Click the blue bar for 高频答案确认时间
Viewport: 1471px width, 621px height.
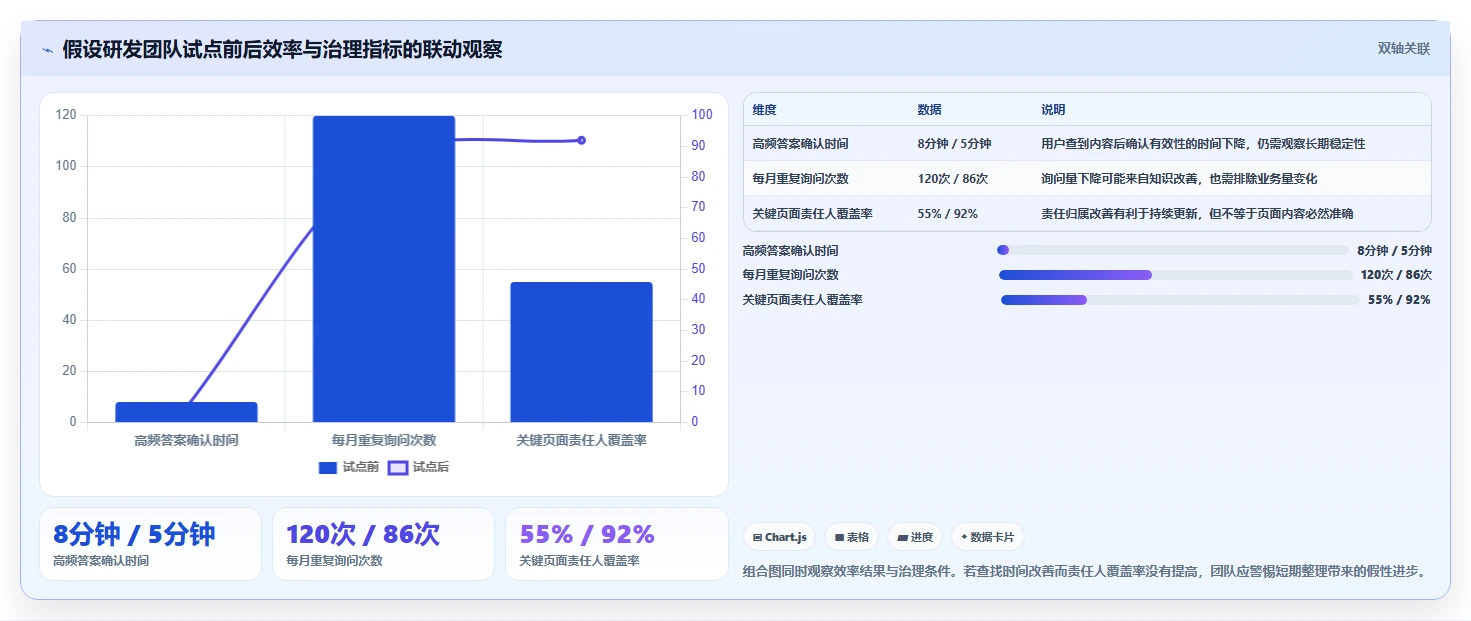coord(186,412)
